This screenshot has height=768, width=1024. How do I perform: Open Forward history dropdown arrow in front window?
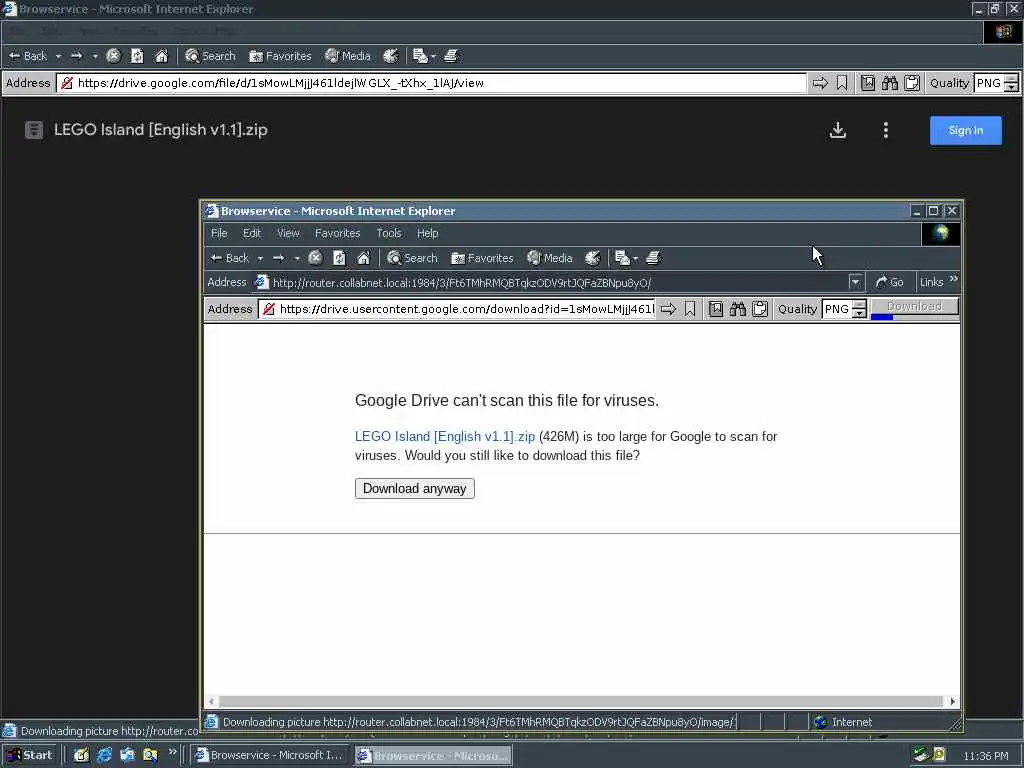(x=296, y=258)
